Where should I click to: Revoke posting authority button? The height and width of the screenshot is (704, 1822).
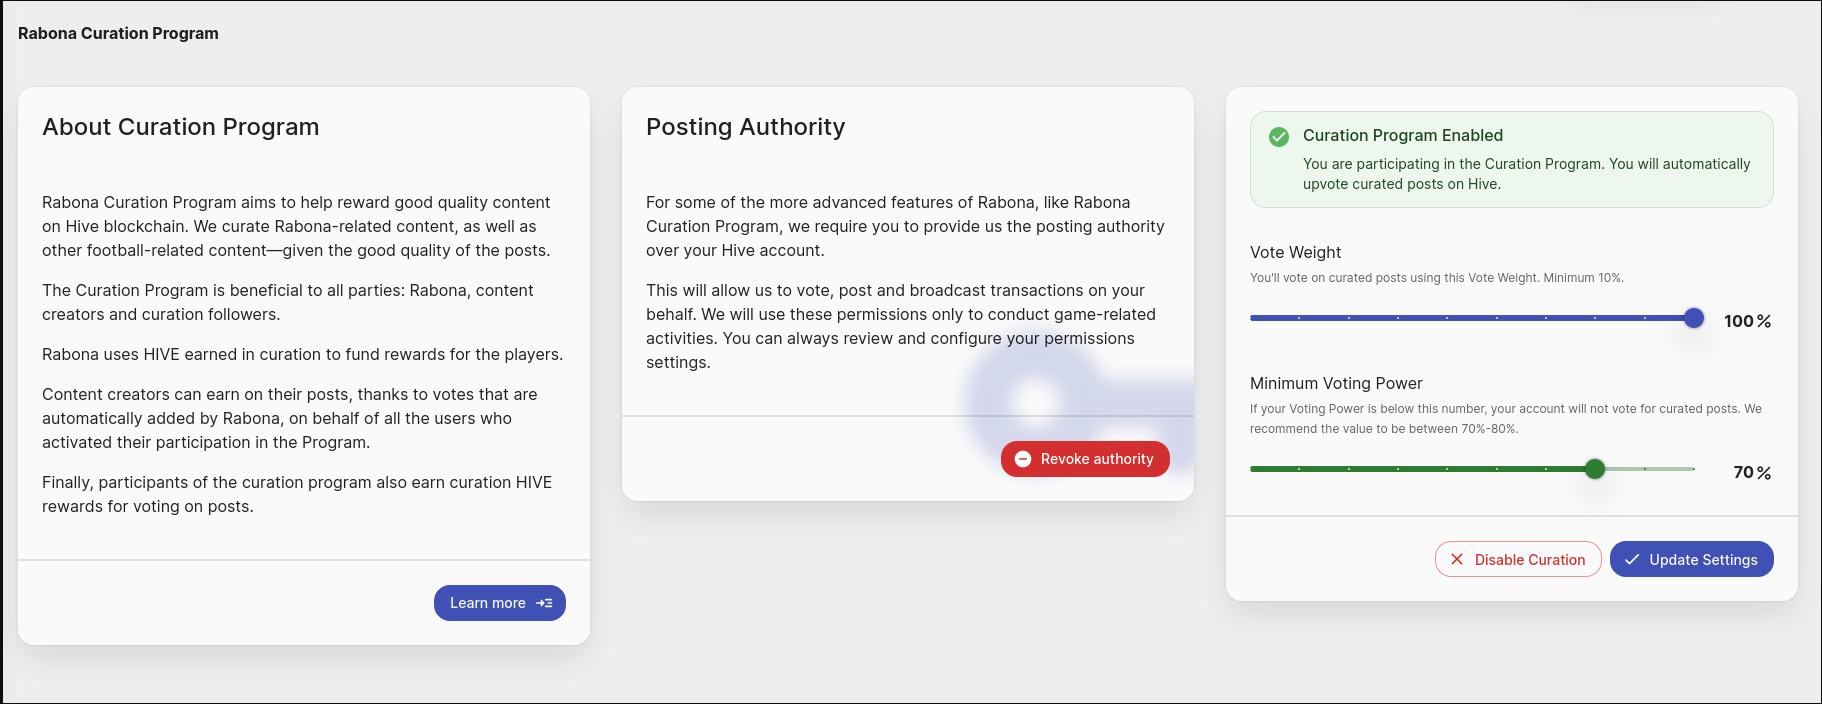[1085, 459]
